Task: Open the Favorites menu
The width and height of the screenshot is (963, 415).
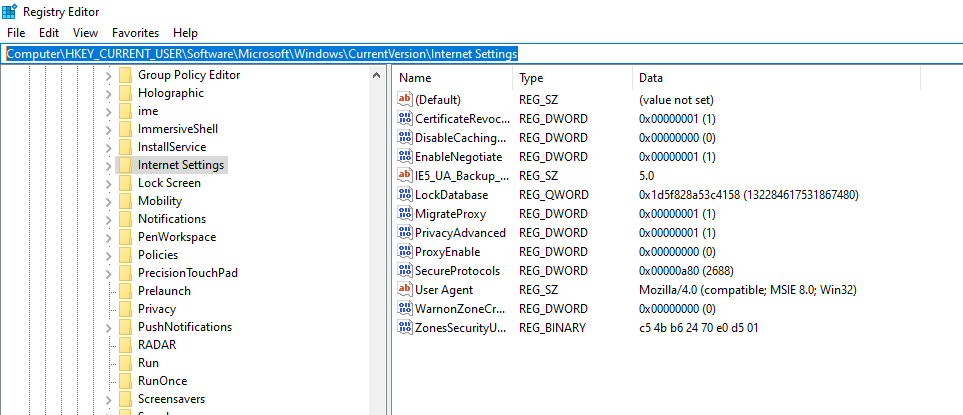Action: tap(135, 33)
